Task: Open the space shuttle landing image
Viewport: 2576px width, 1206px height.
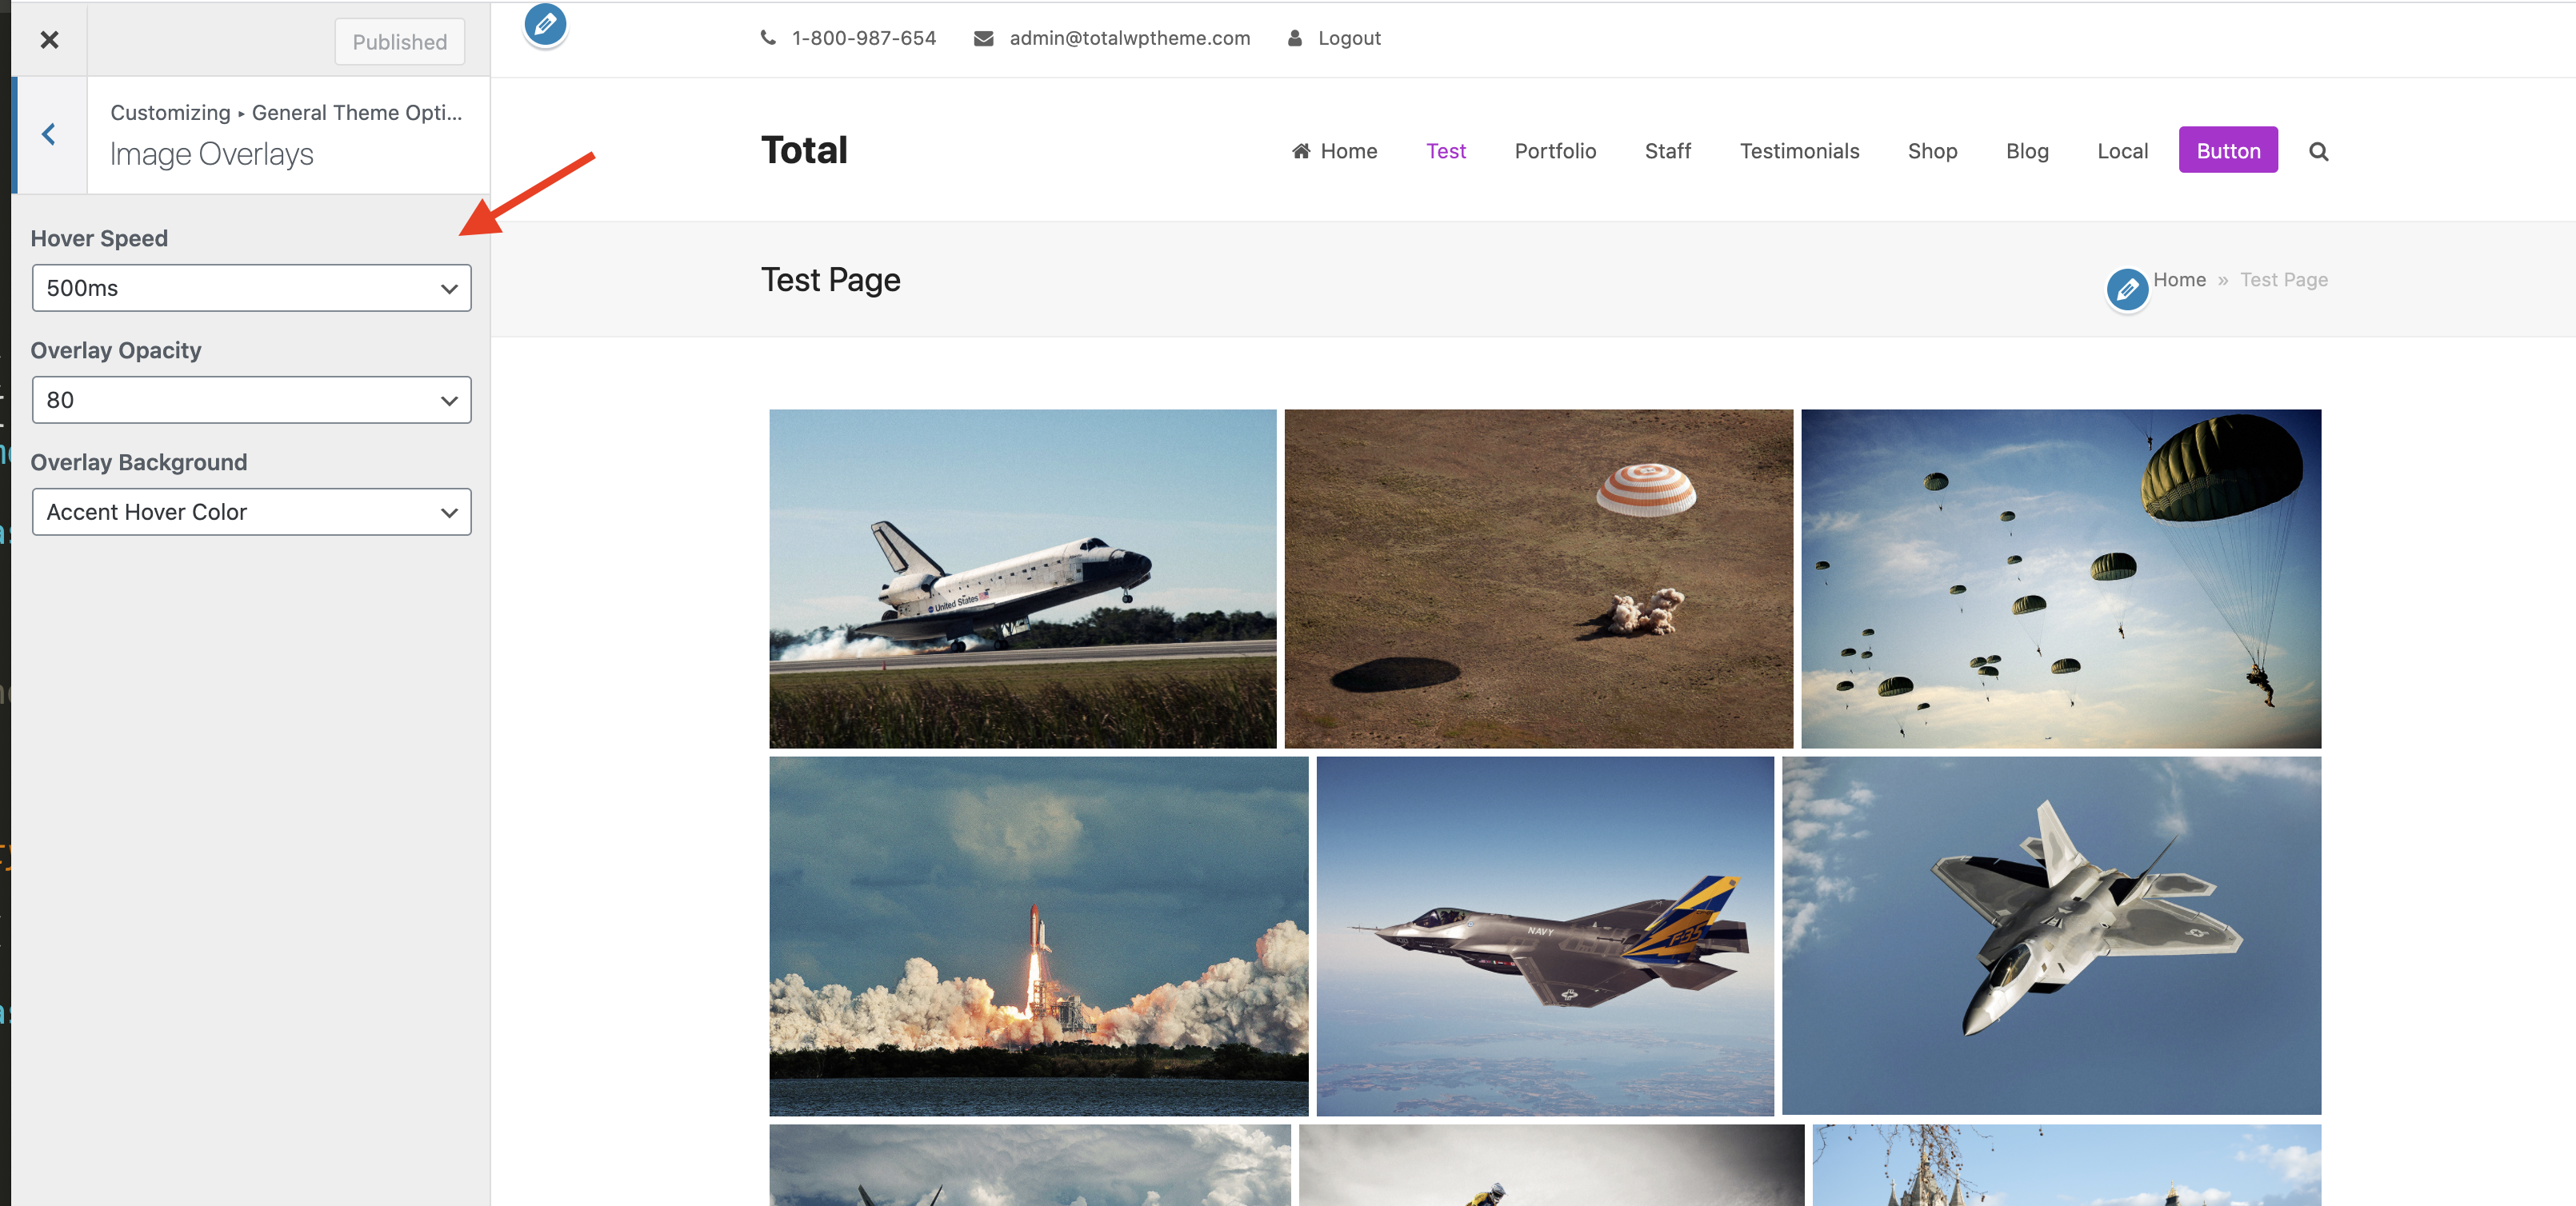Action: click(x=1022, y=579)
